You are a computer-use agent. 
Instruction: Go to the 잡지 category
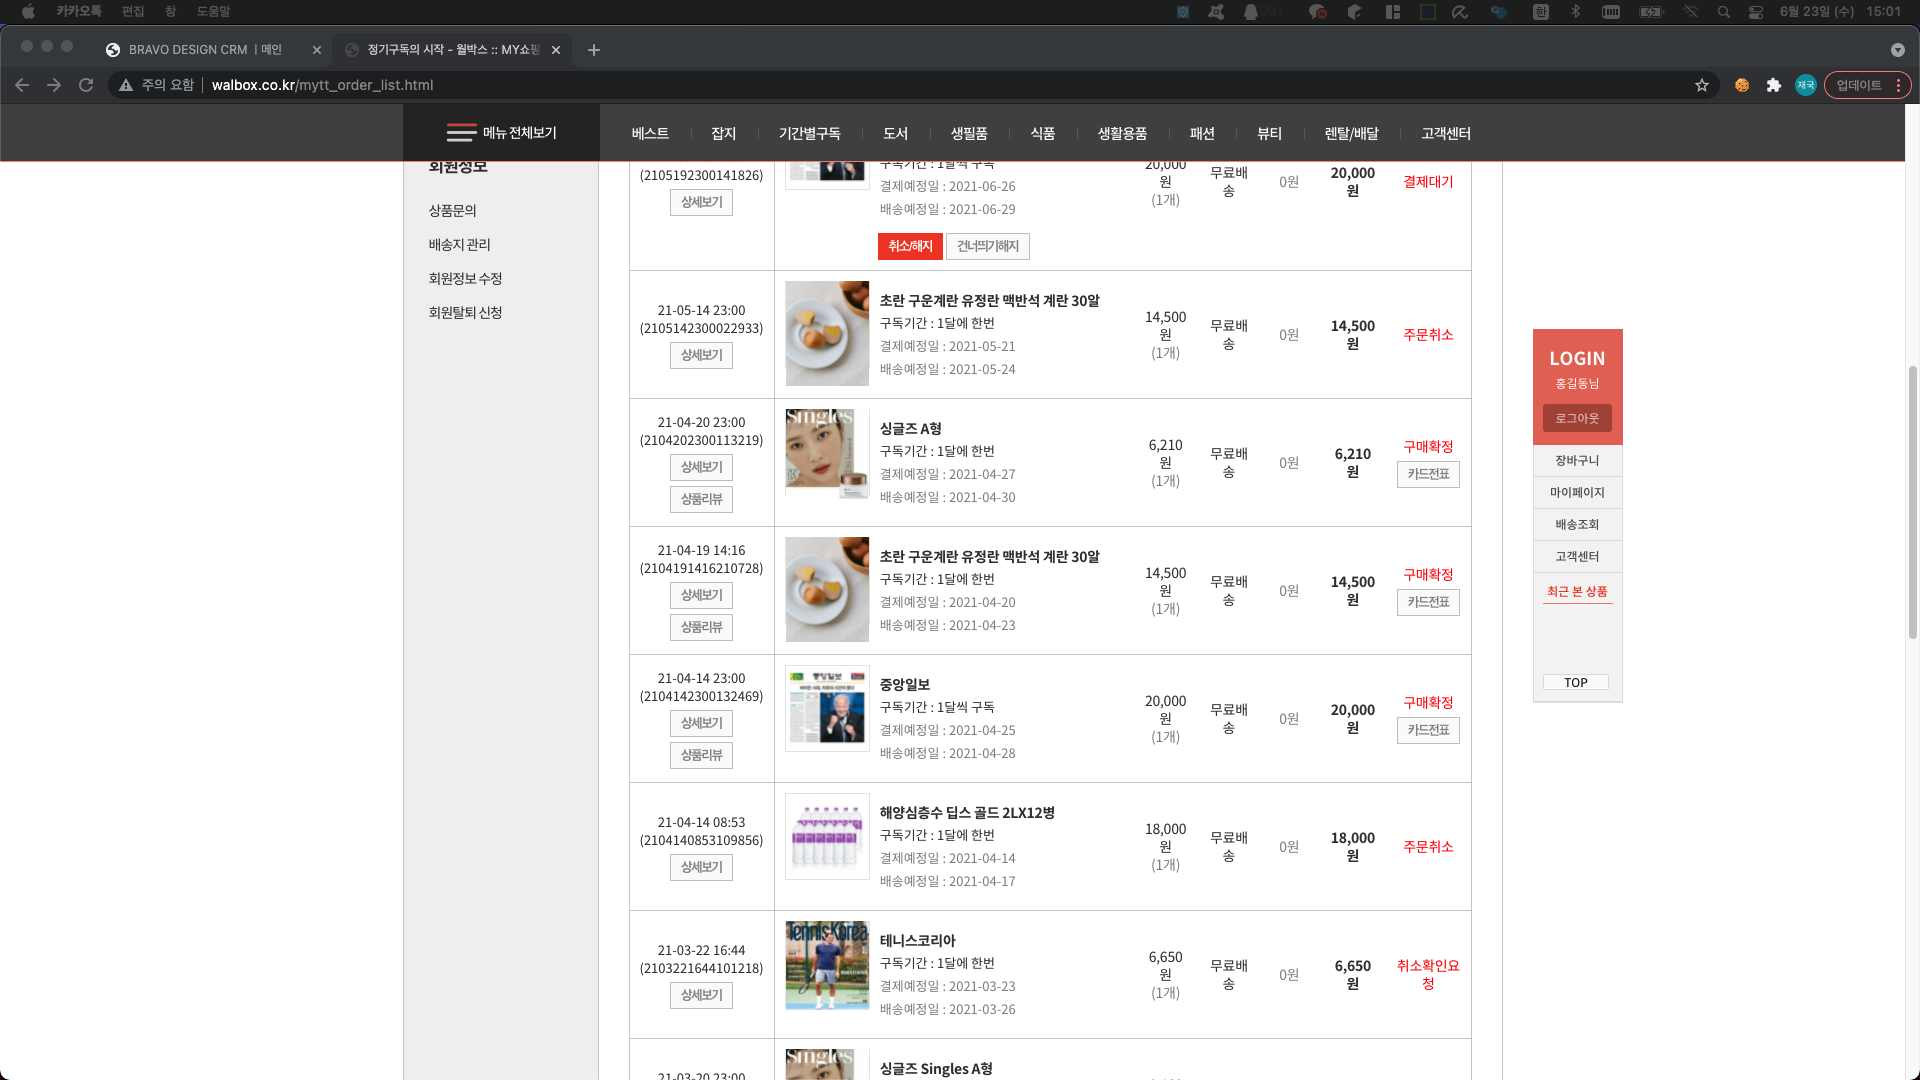point(723,133)
